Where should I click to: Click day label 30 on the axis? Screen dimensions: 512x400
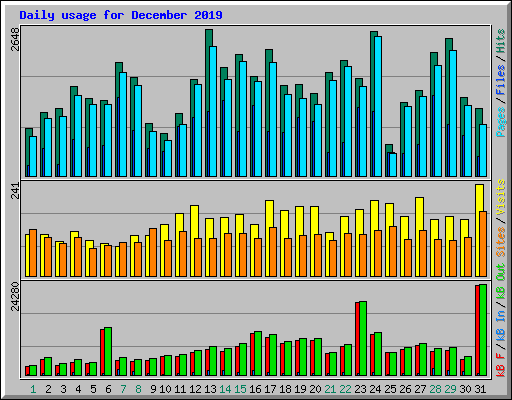465,389
